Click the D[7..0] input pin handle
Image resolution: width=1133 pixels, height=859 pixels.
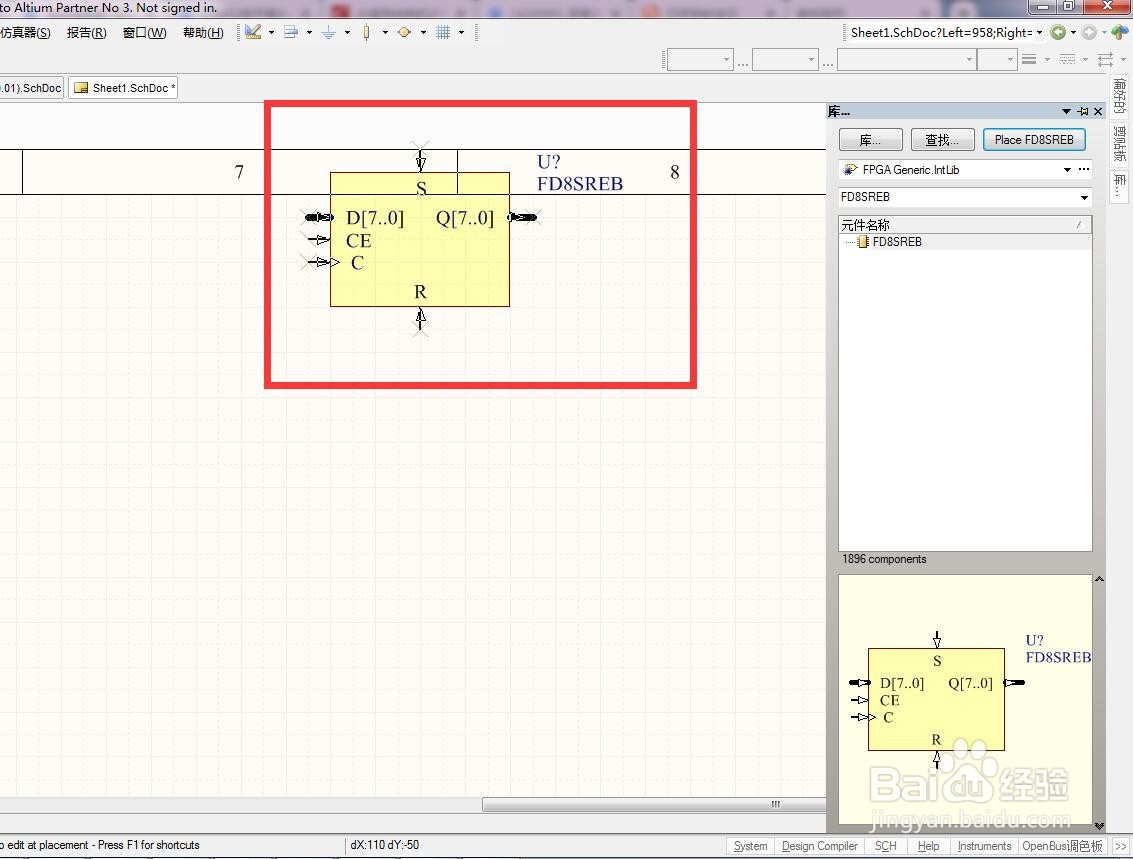coord(319,217)
